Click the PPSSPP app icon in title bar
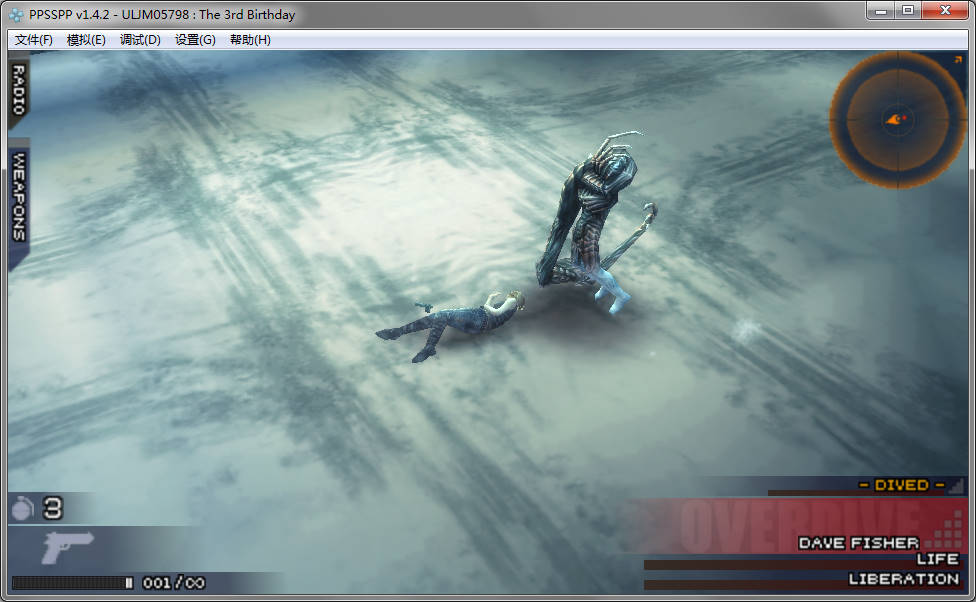This screenshot has width=976, height=602. (x=17, y=14)
